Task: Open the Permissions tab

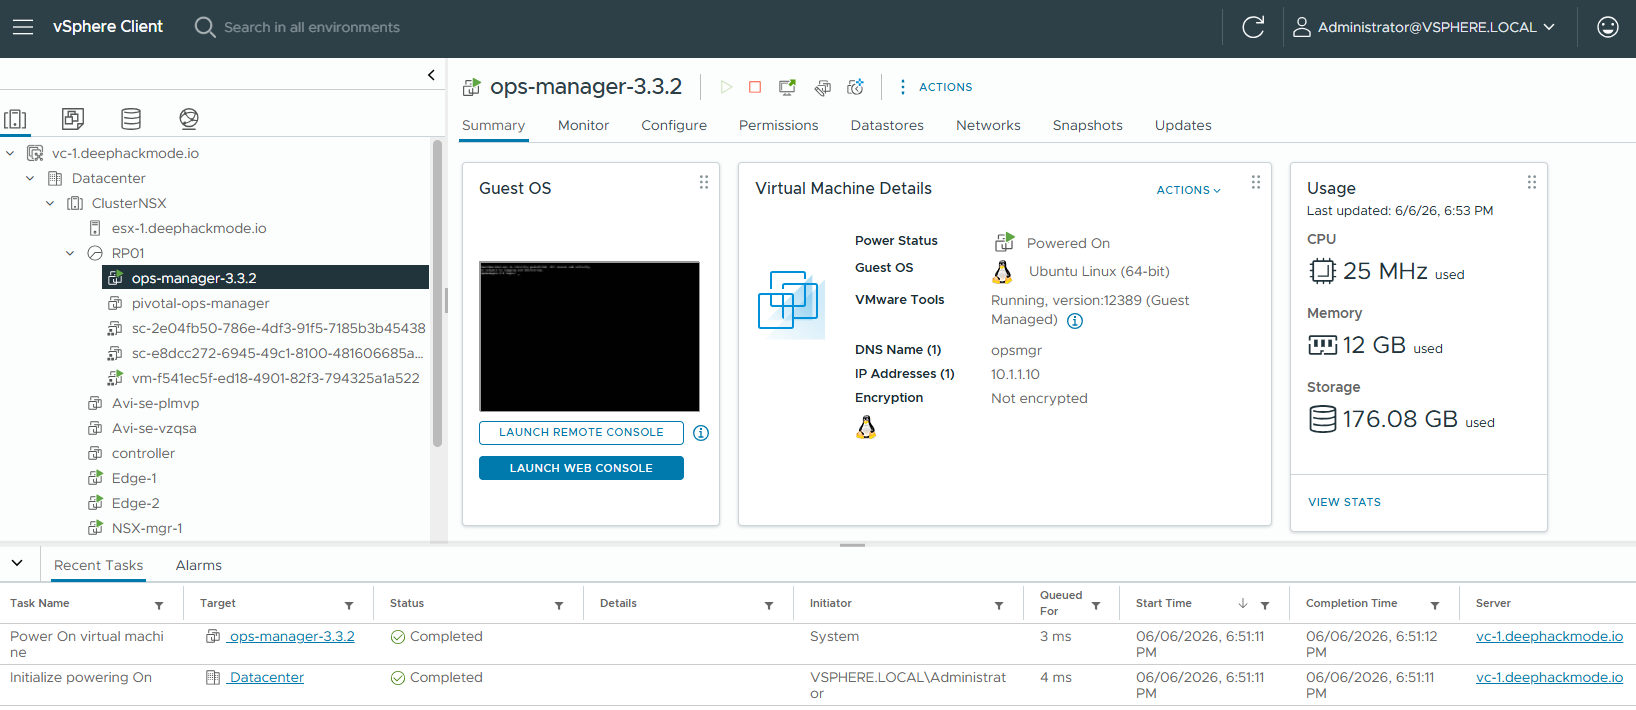Action: tap(778, 125)
